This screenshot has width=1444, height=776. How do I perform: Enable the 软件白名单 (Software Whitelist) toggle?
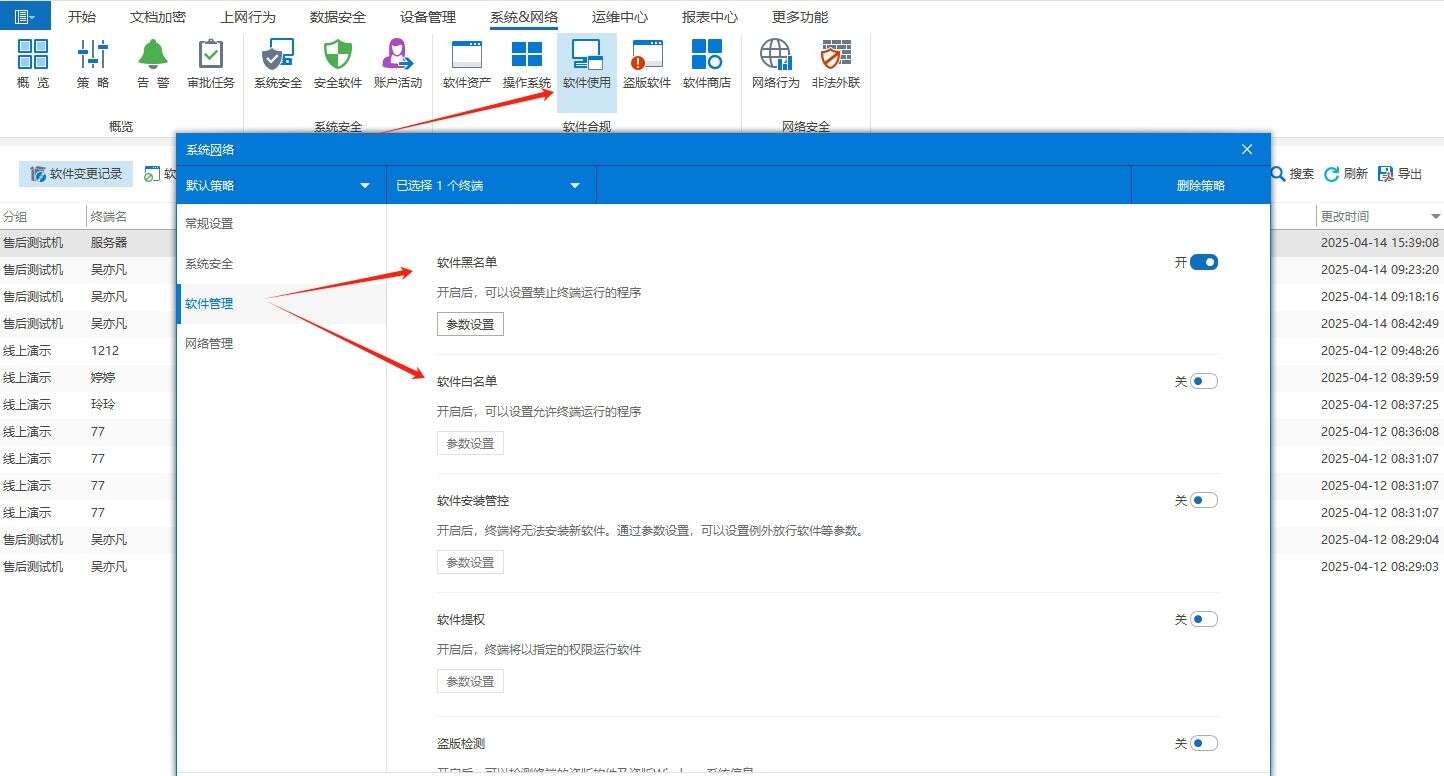[1204, 381]
